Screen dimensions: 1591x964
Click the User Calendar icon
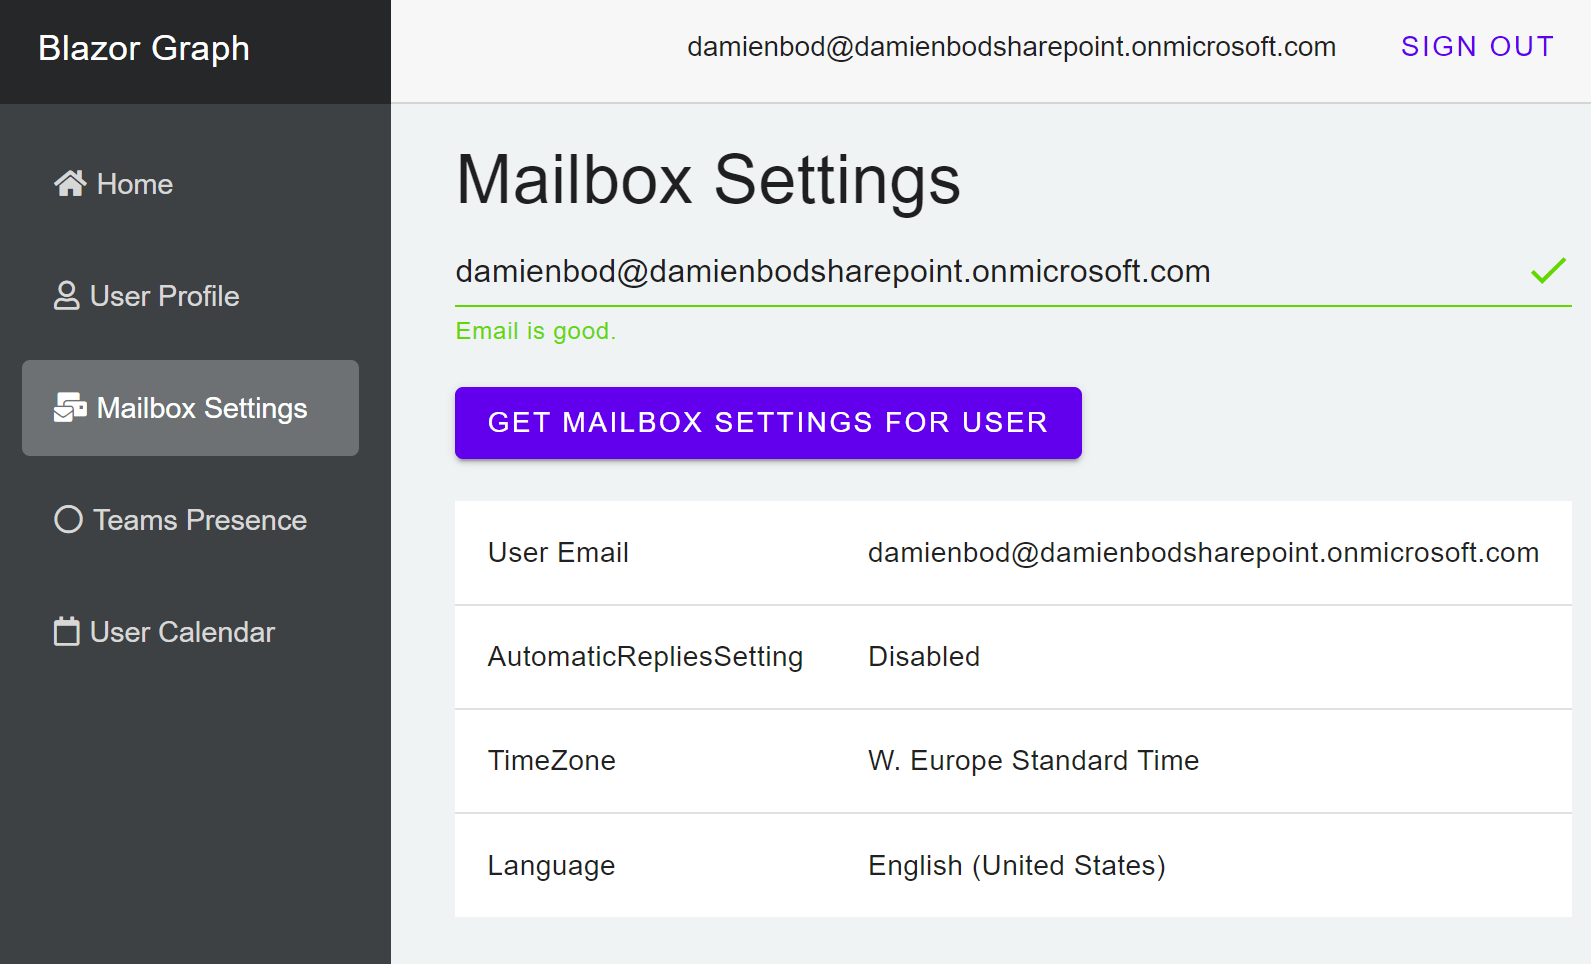(66, 632)
